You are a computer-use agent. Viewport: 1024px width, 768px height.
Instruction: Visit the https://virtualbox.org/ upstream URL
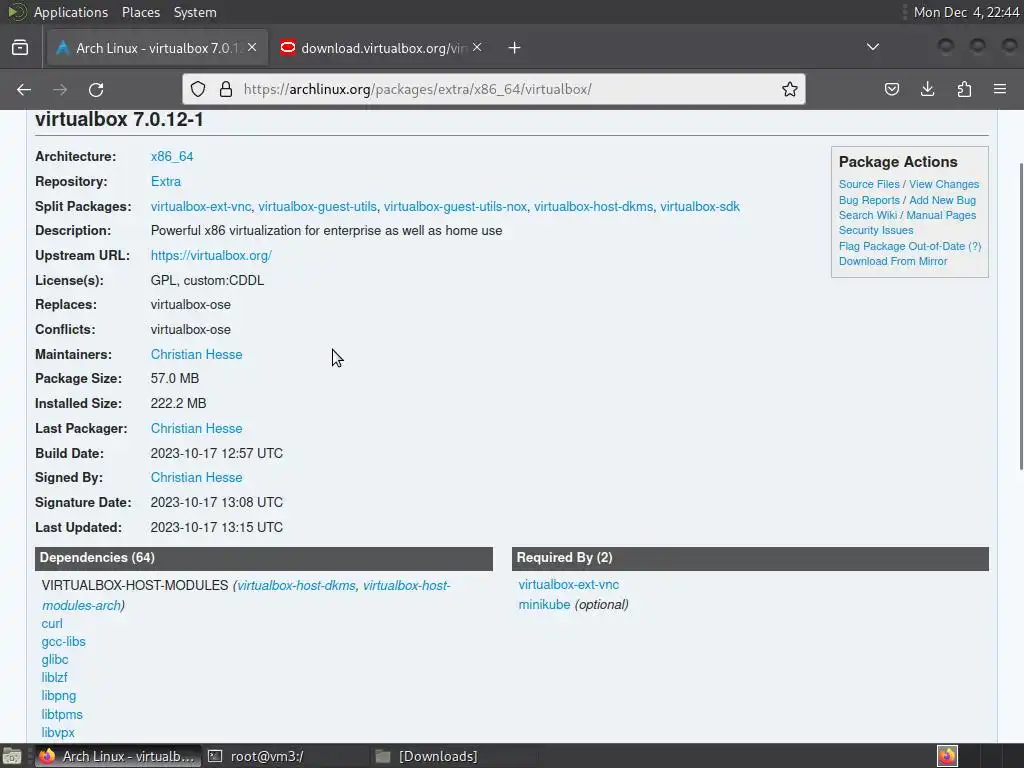pyautogui.click(x=211, y=255)
